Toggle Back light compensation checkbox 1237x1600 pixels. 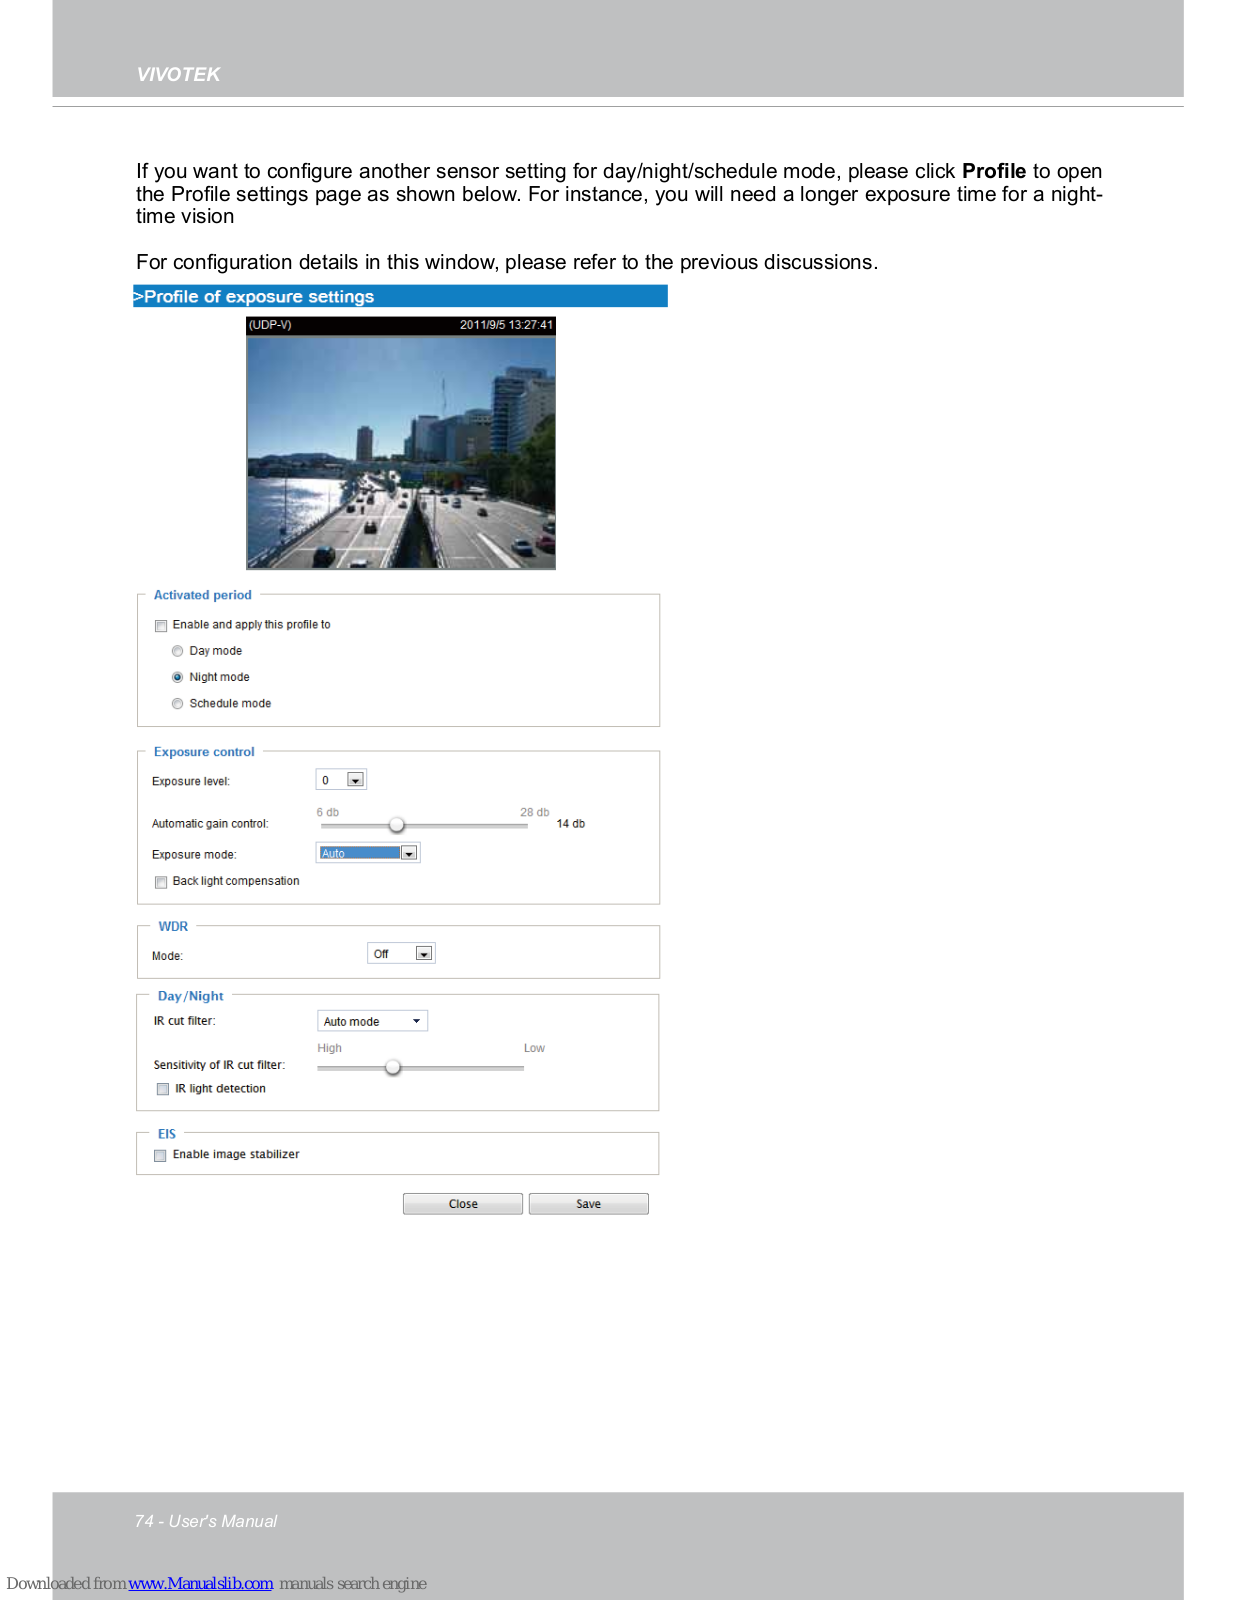tap(161, 882)
